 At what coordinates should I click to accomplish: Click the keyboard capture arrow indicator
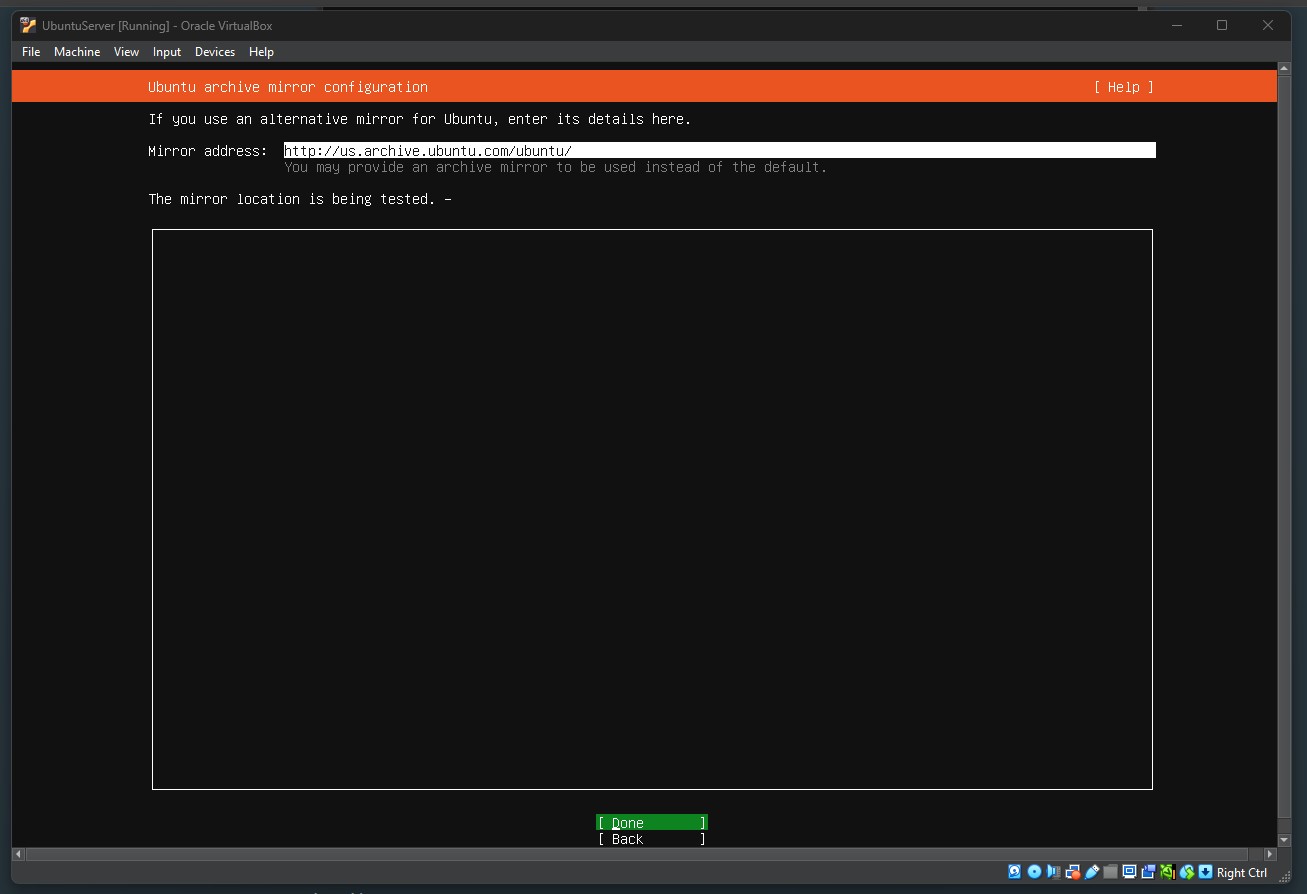tap(1205, 872)
